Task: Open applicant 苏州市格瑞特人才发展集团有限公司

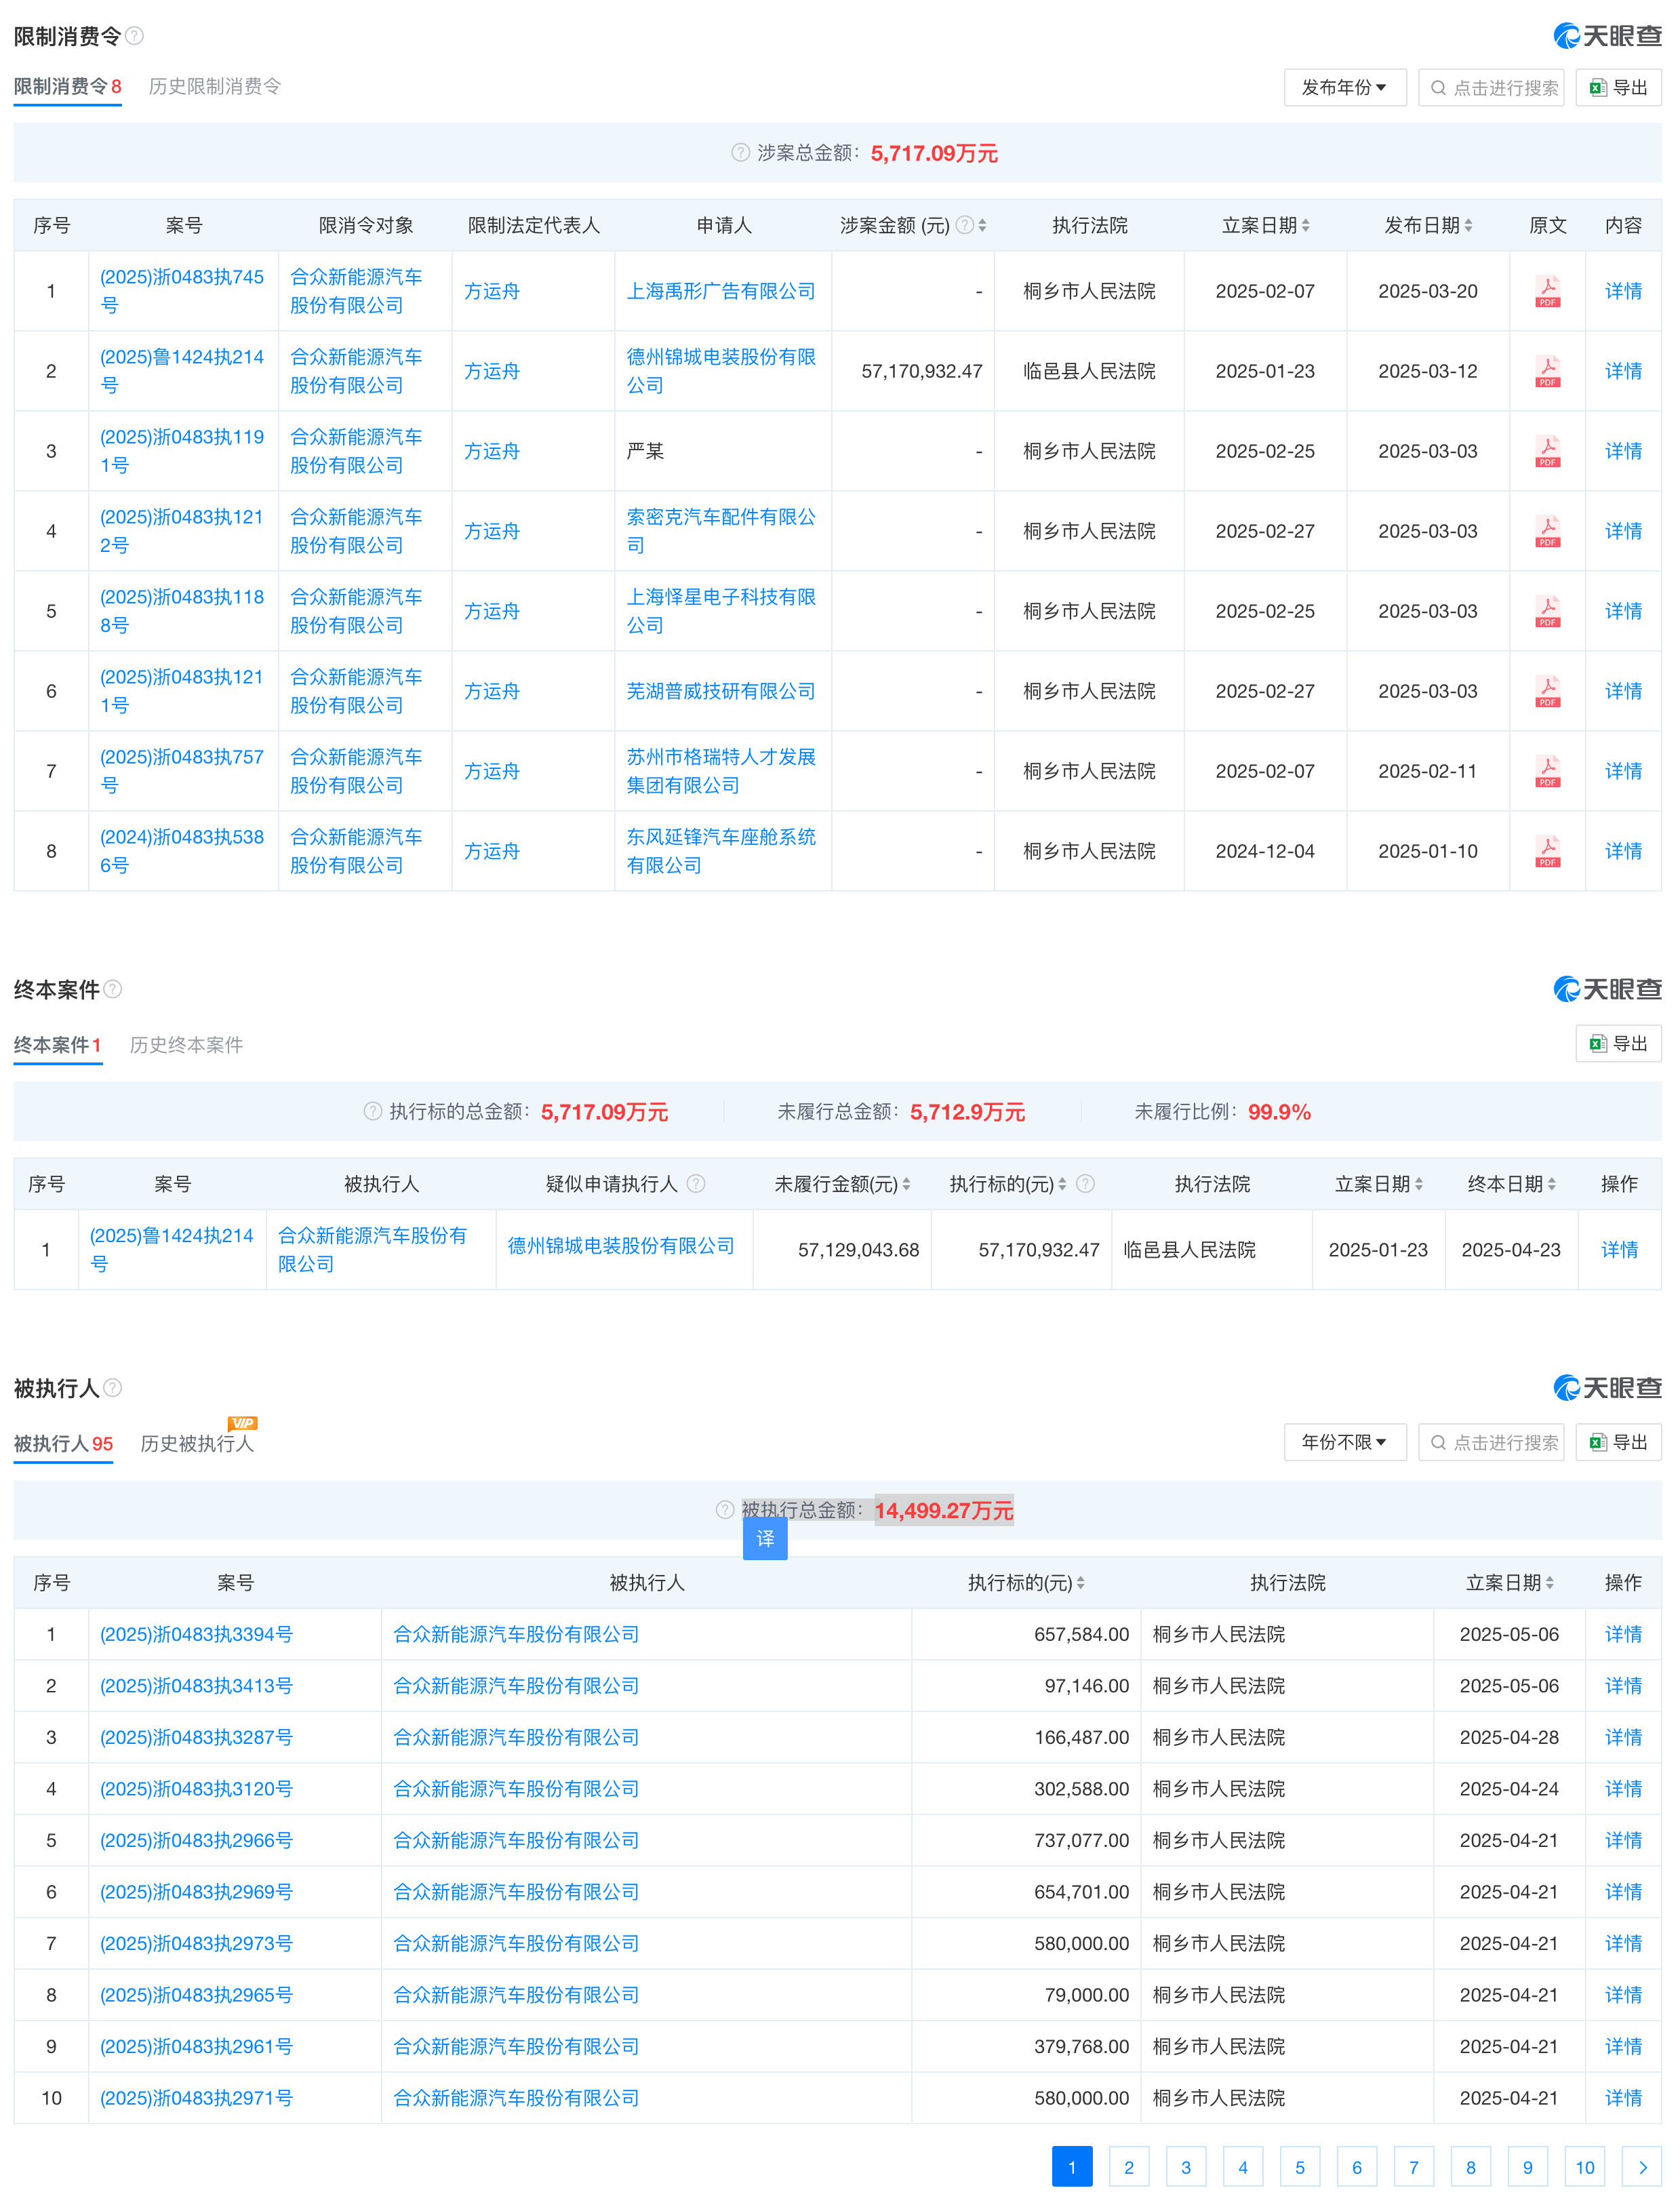Action: (721, 771)
